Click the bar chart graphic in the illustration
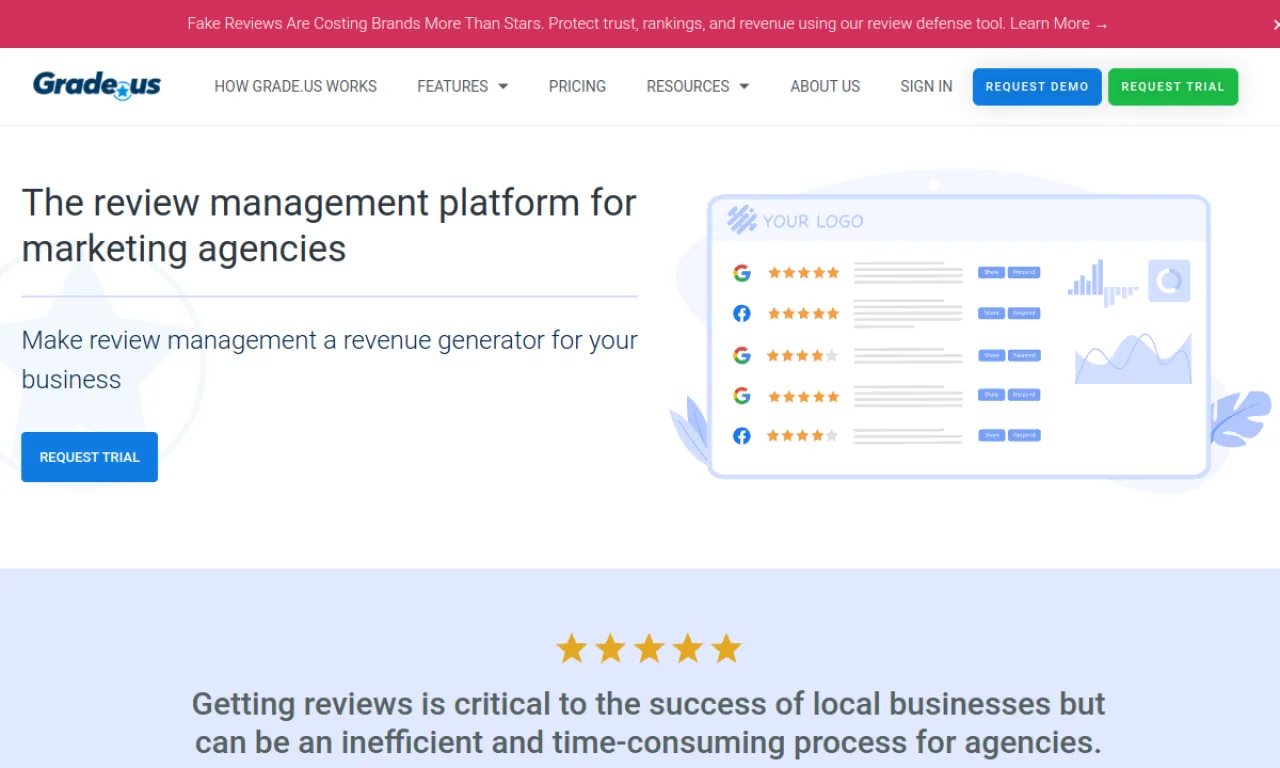Viewport: 1280px width, 768px height. (1103, 283)
